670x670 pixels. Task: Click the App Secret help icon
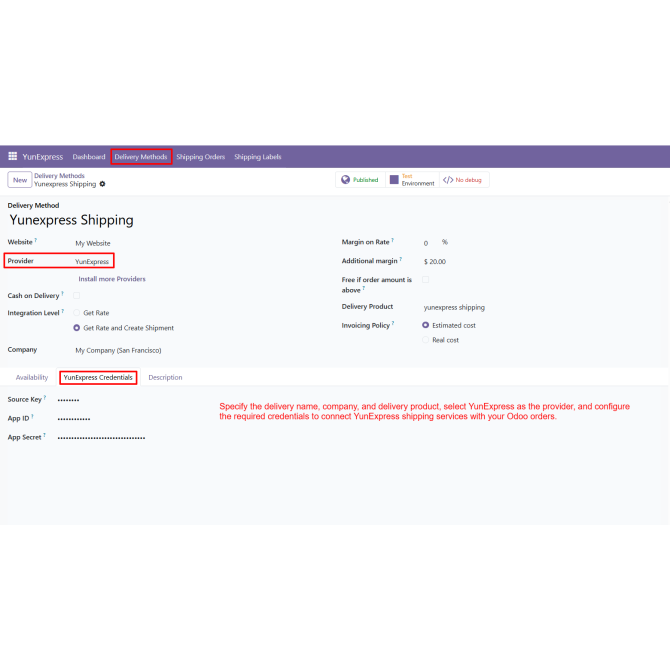[x=44, y=435]
